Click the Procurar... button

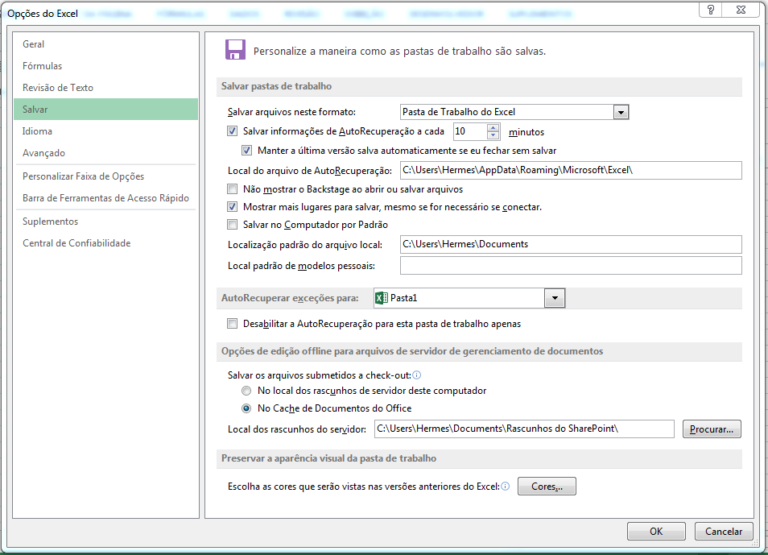(712, 429)
